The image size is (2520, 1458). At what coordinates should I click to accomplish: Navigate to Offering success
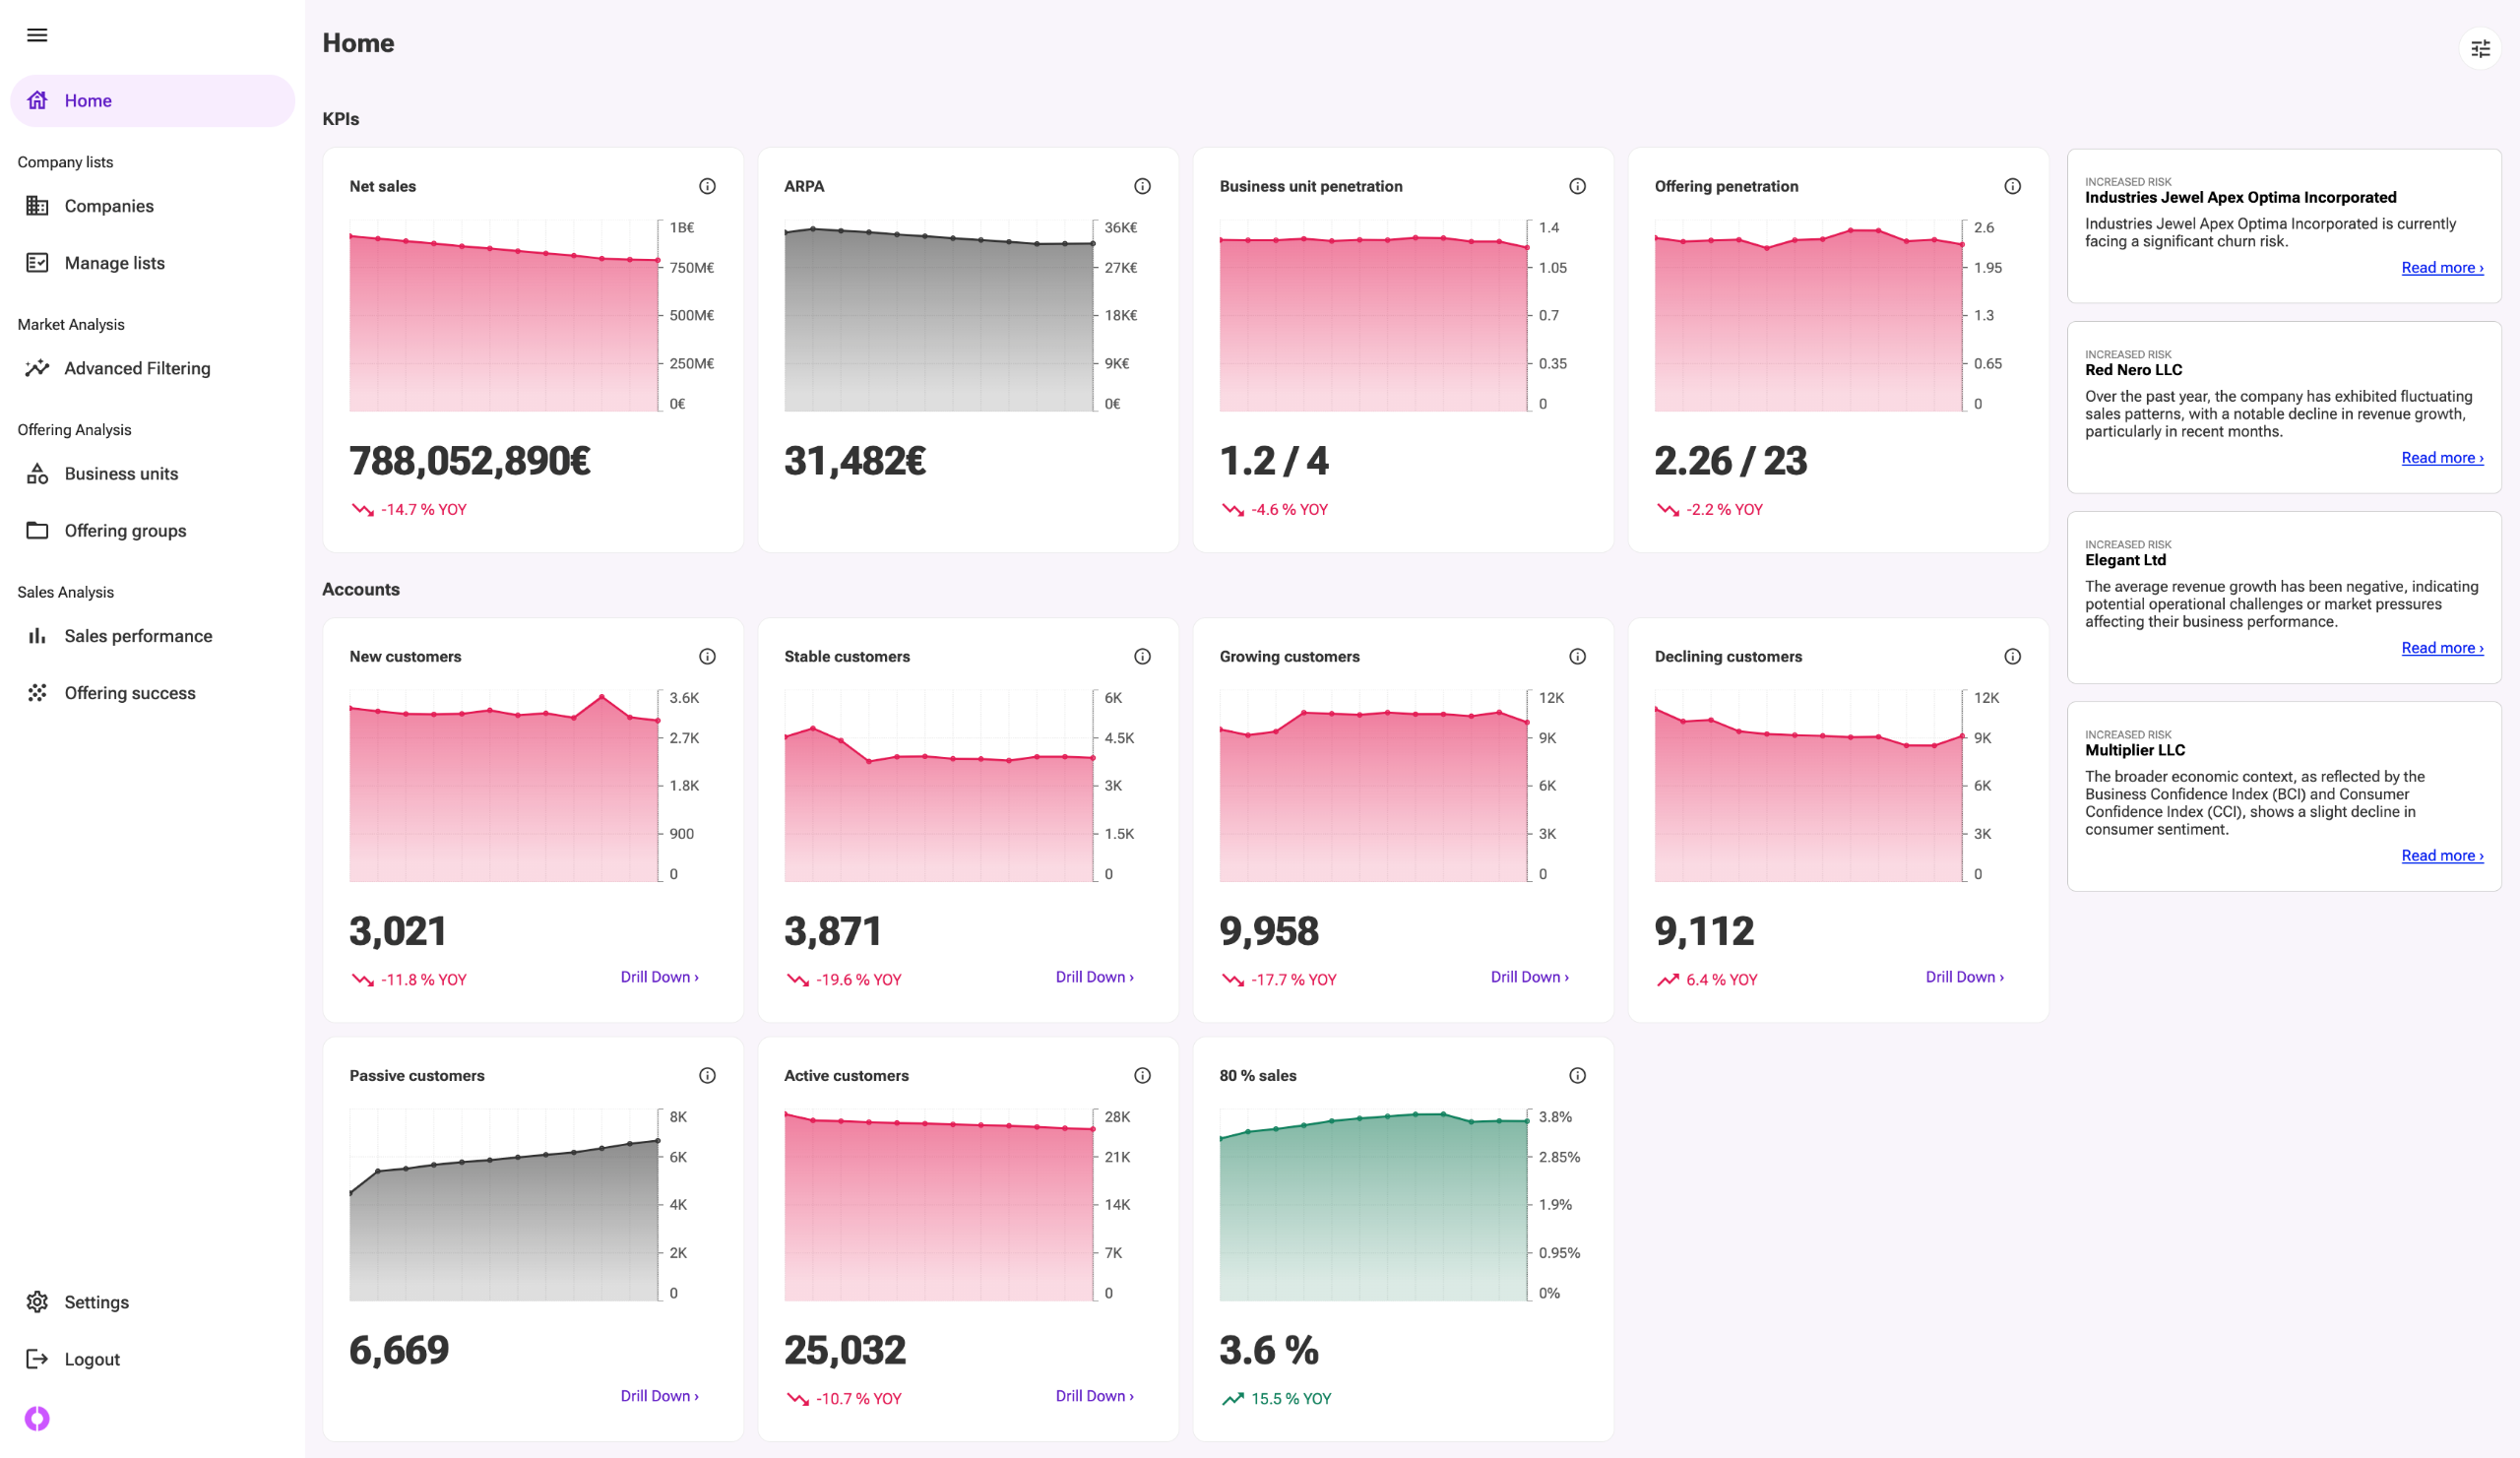point(130,693)
